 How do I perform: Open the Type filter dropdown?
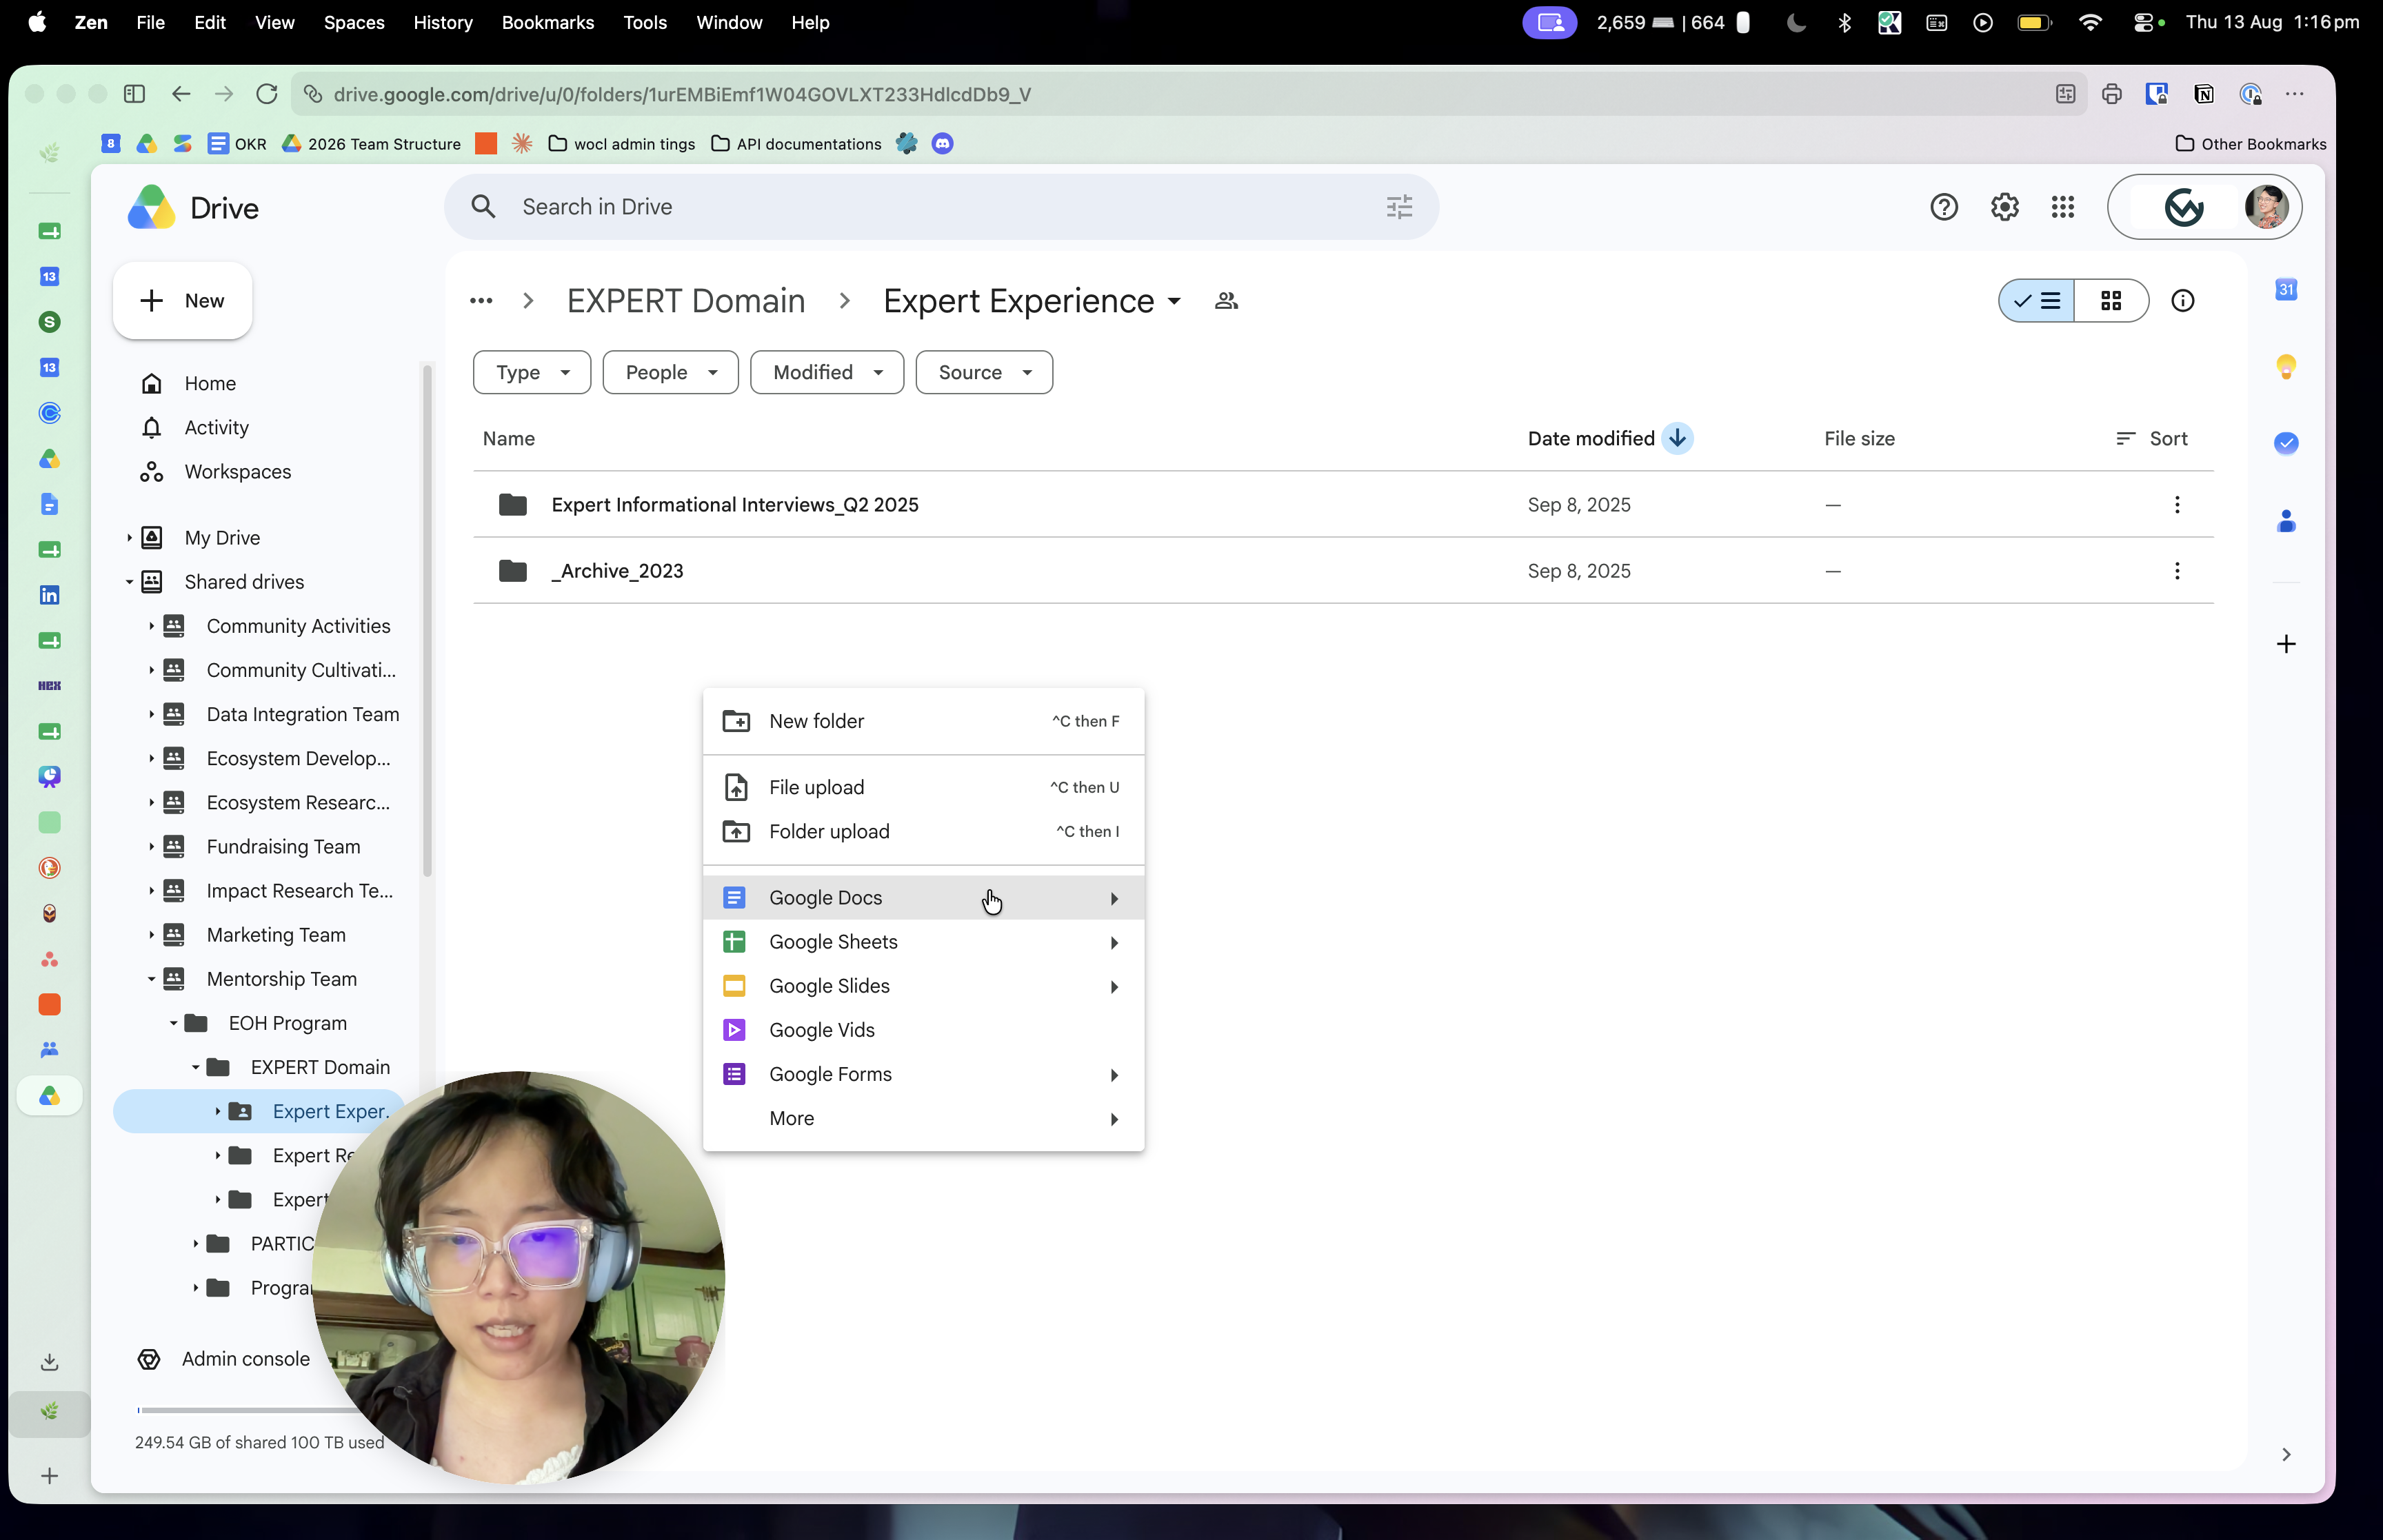click(532, 373)
